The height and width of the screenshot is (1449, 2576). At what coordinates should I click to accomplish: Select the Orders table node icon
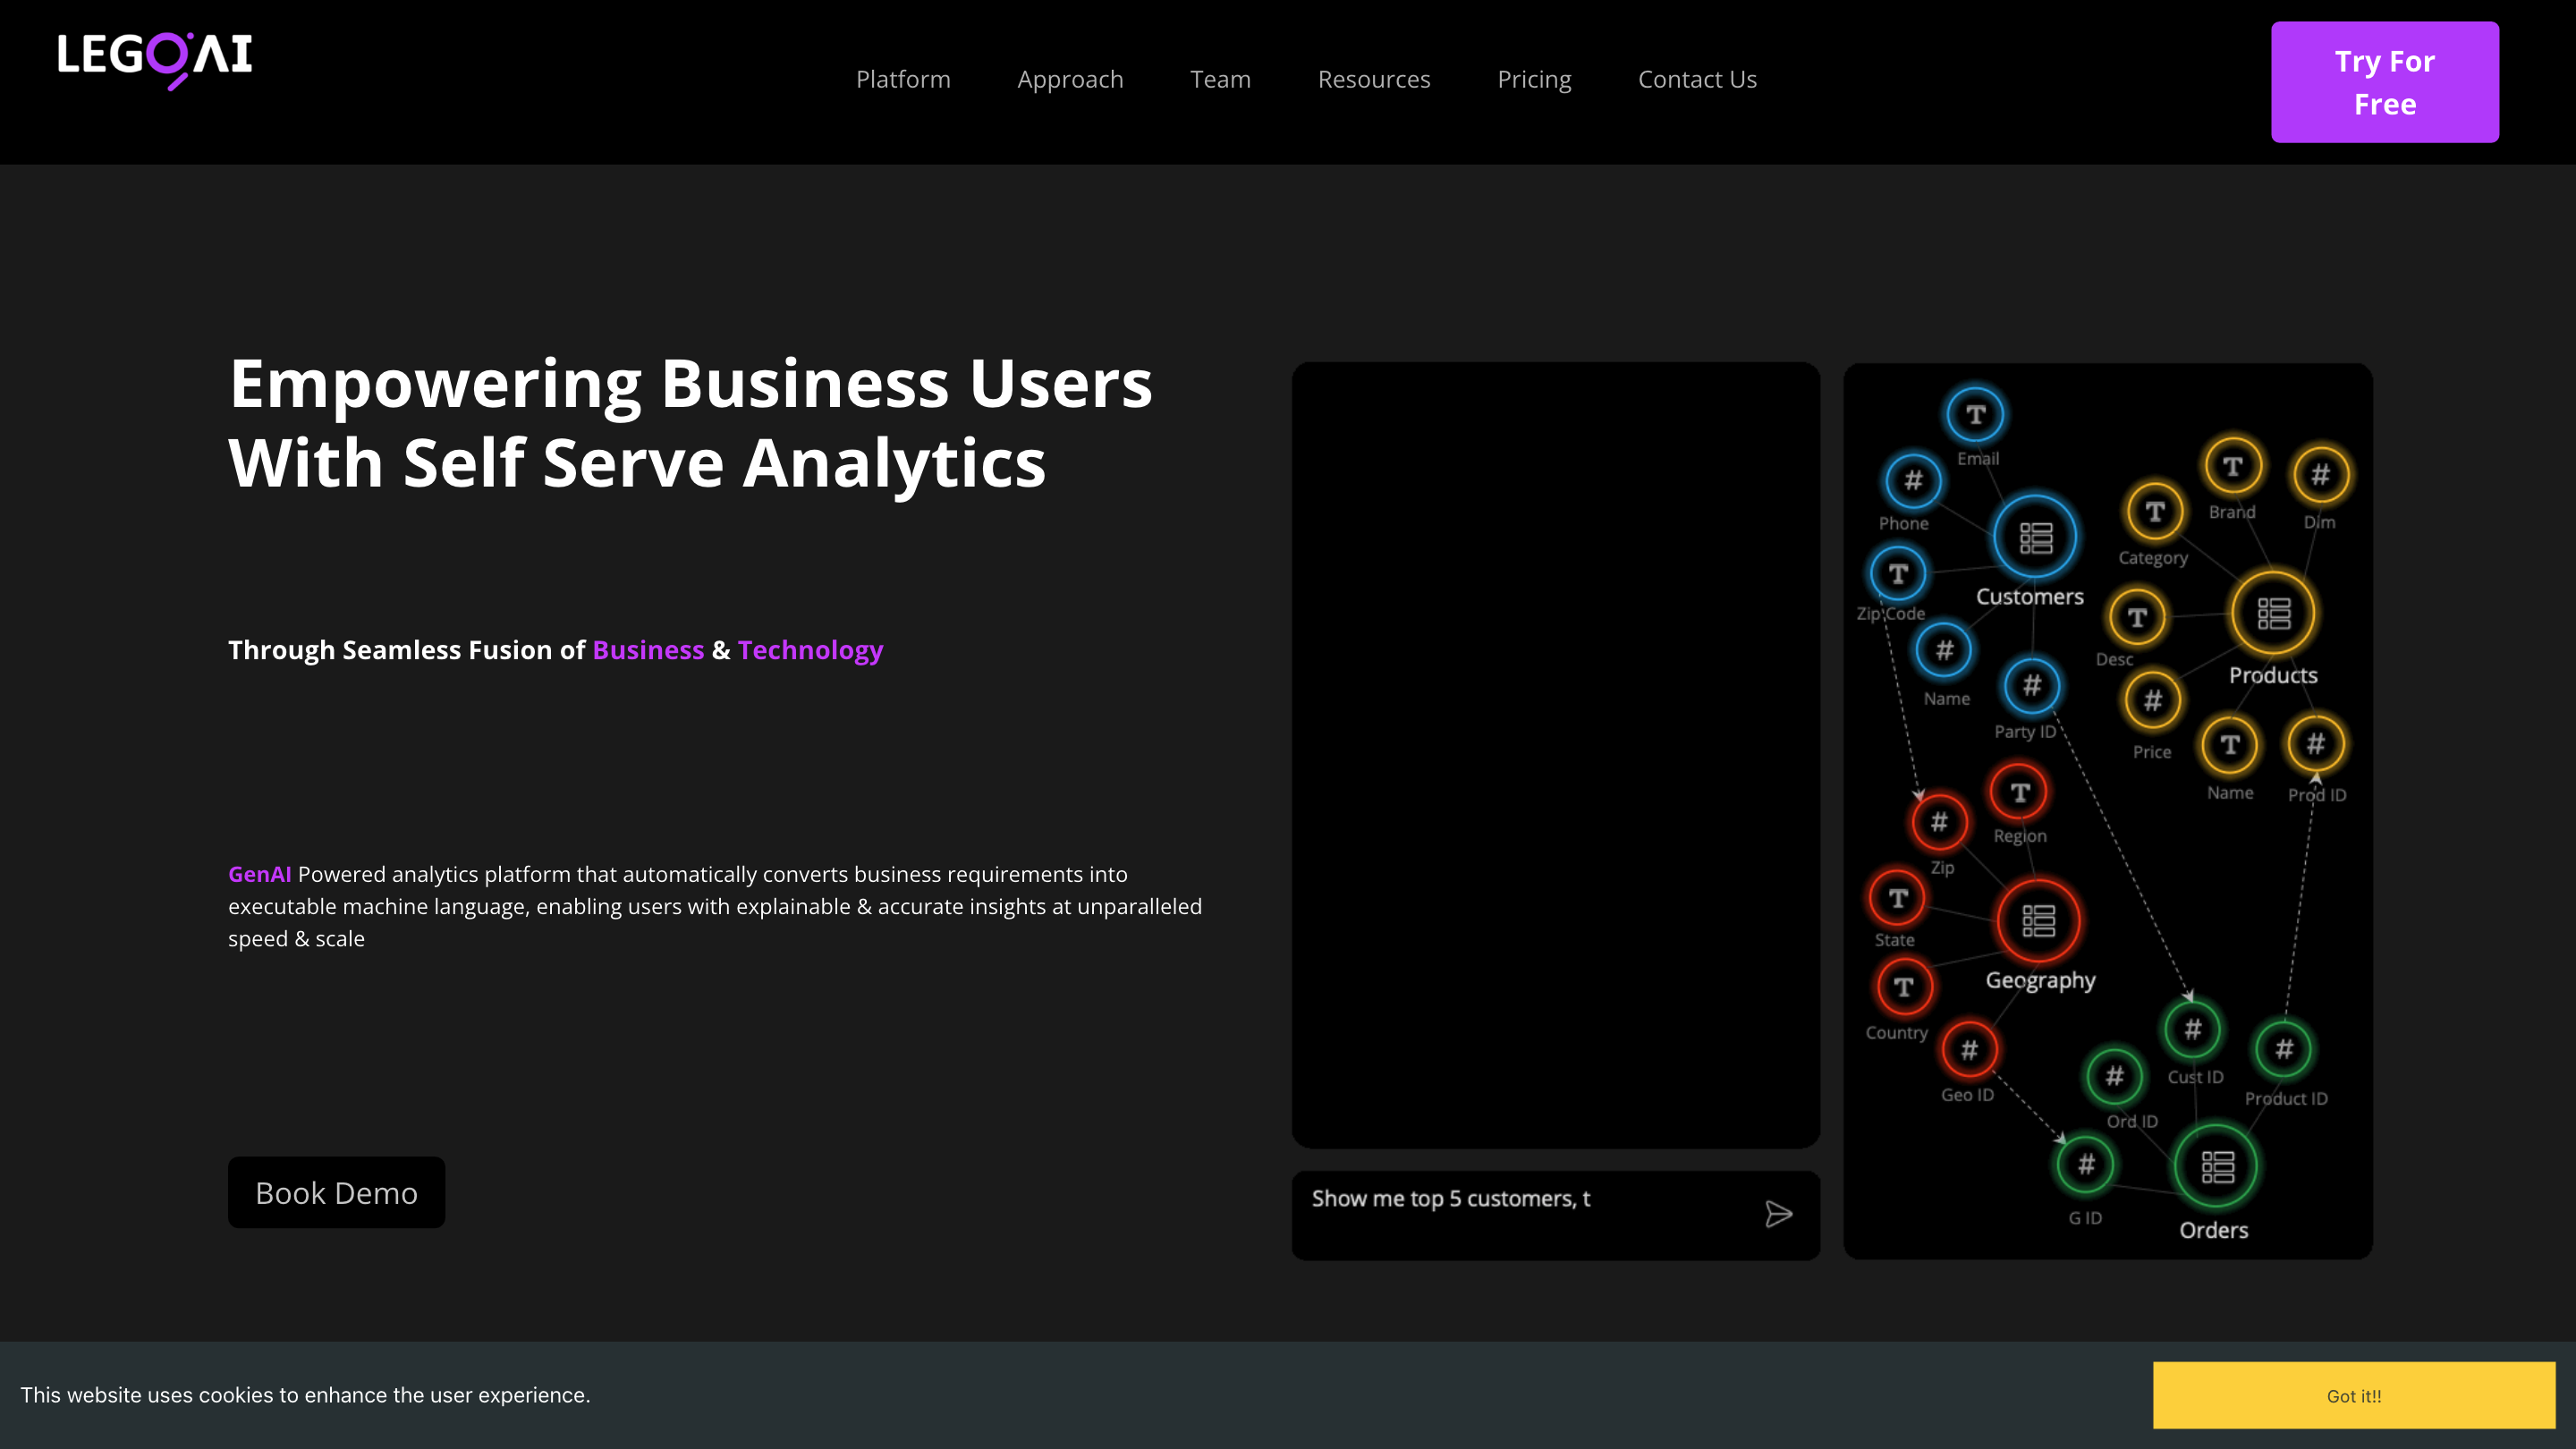click(2217, 1166)
